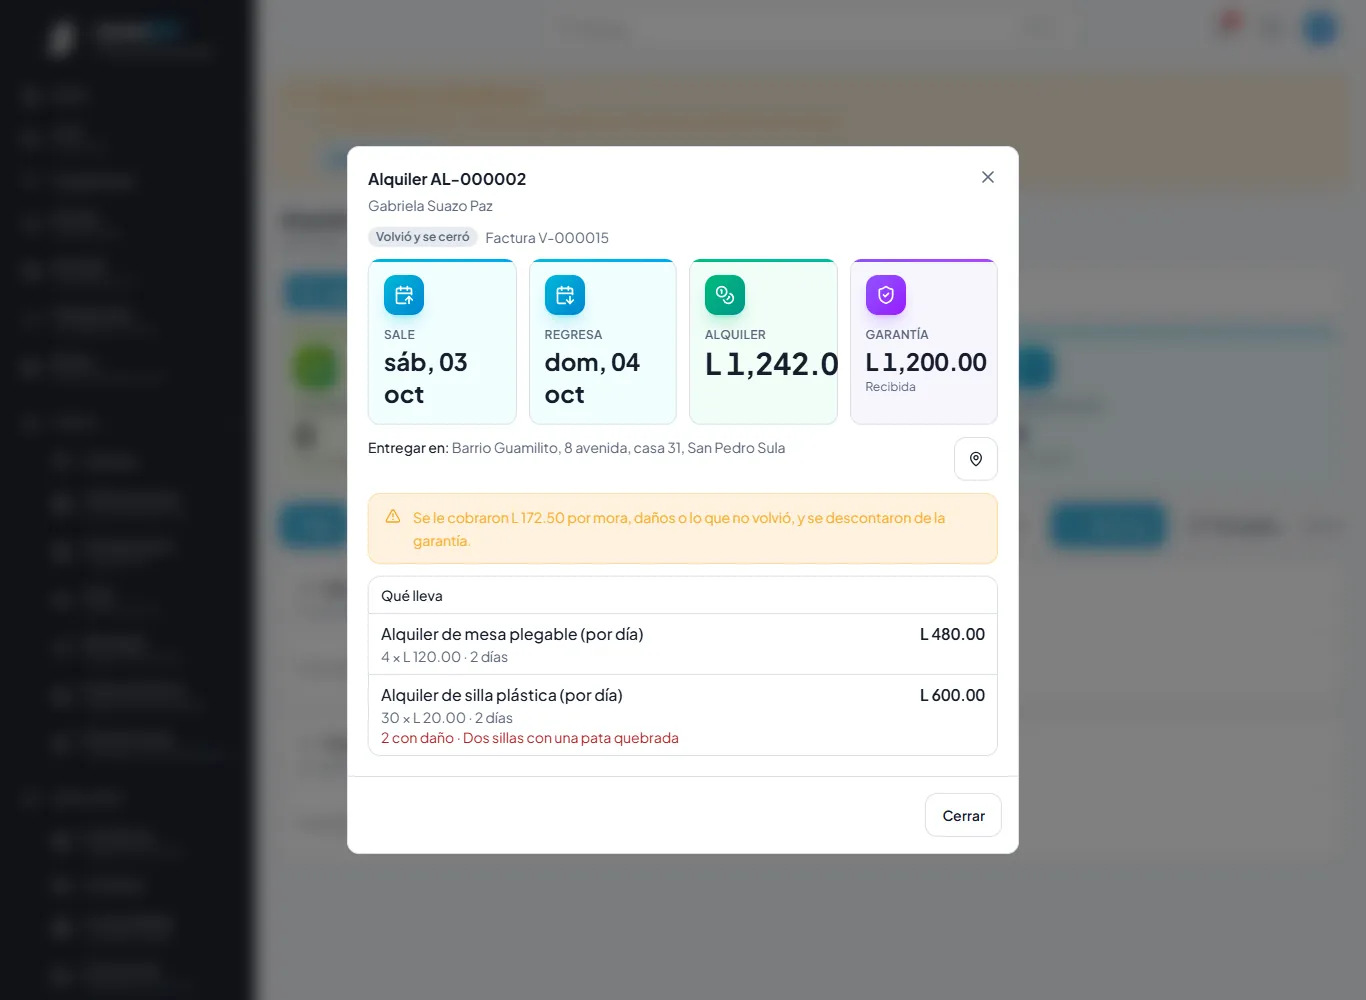Click '4 × L 120.00 · 2 días' detail
Image resolution: width=1366 pixels, height=1000 pixels.
pyautogui.click(x=444, y=657)
